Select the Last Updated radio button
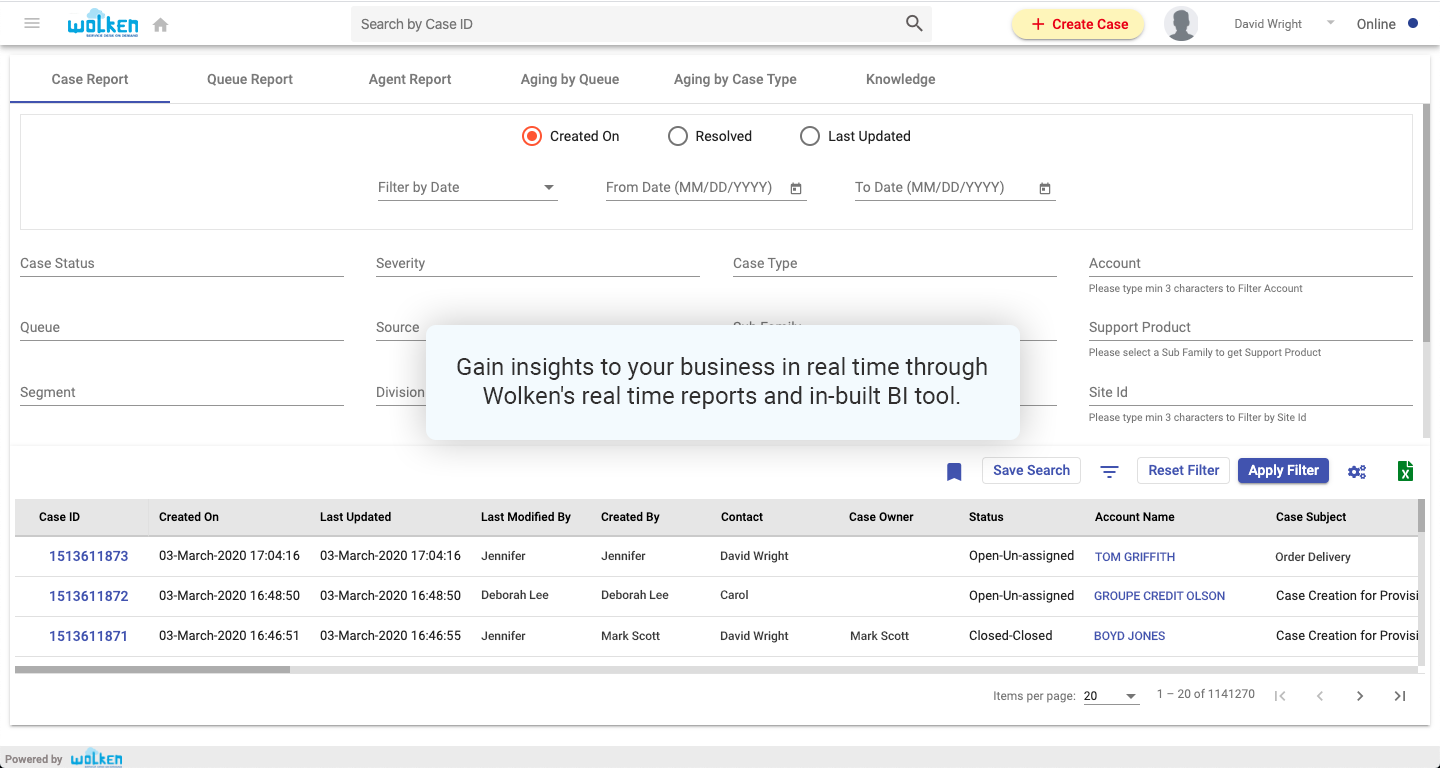 pos(810,136)
